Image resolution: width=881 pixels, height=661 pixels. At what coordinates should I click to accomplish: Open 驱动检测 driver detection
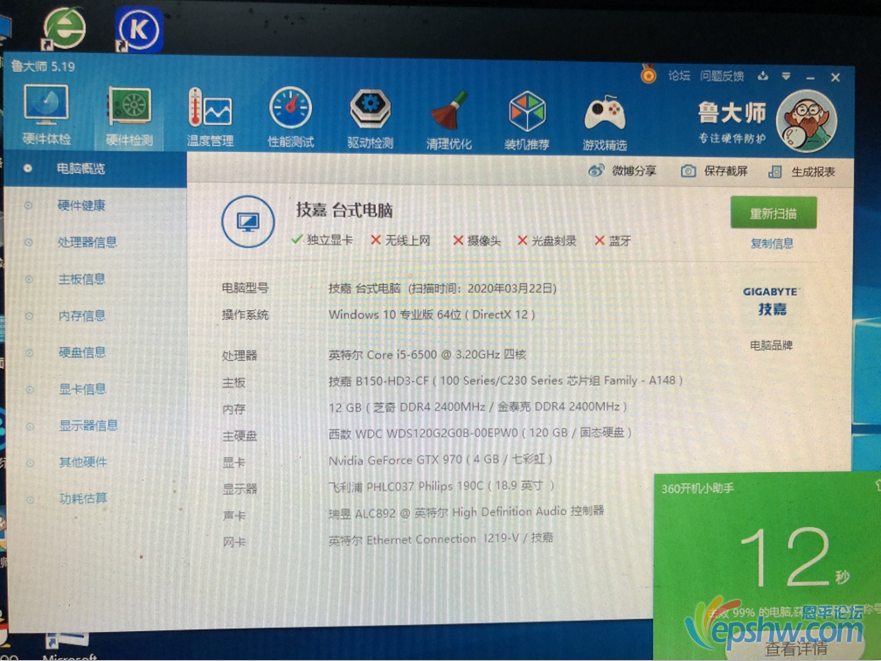point(370,119)
